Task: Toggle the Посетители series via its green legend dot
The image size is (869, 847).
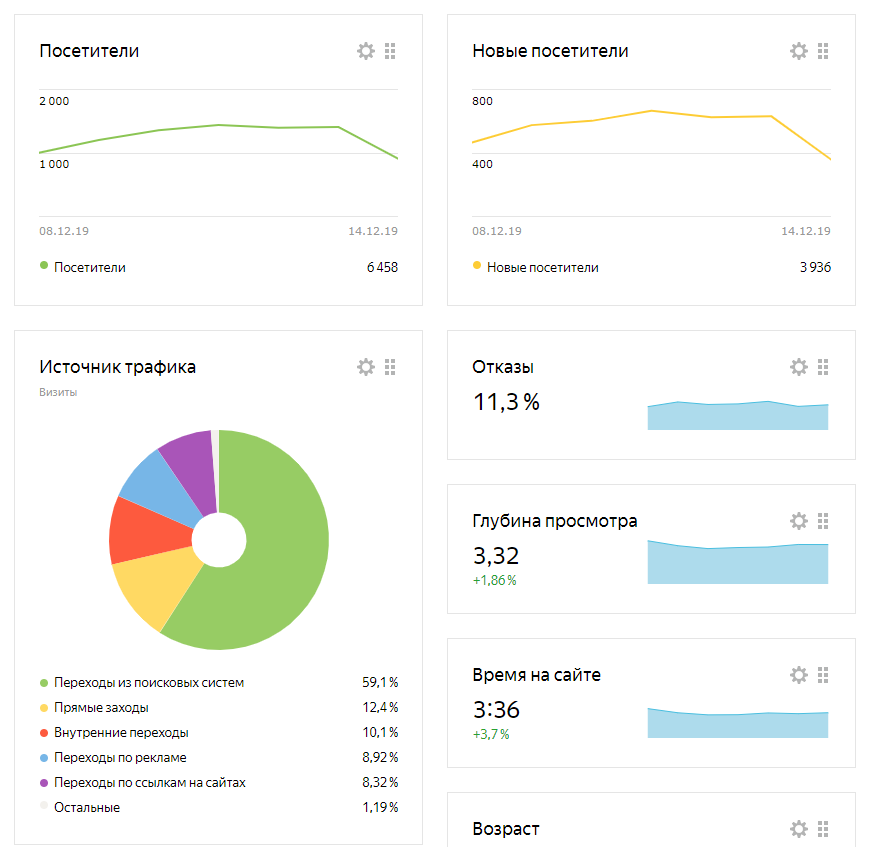Action: tap(42, 267)
